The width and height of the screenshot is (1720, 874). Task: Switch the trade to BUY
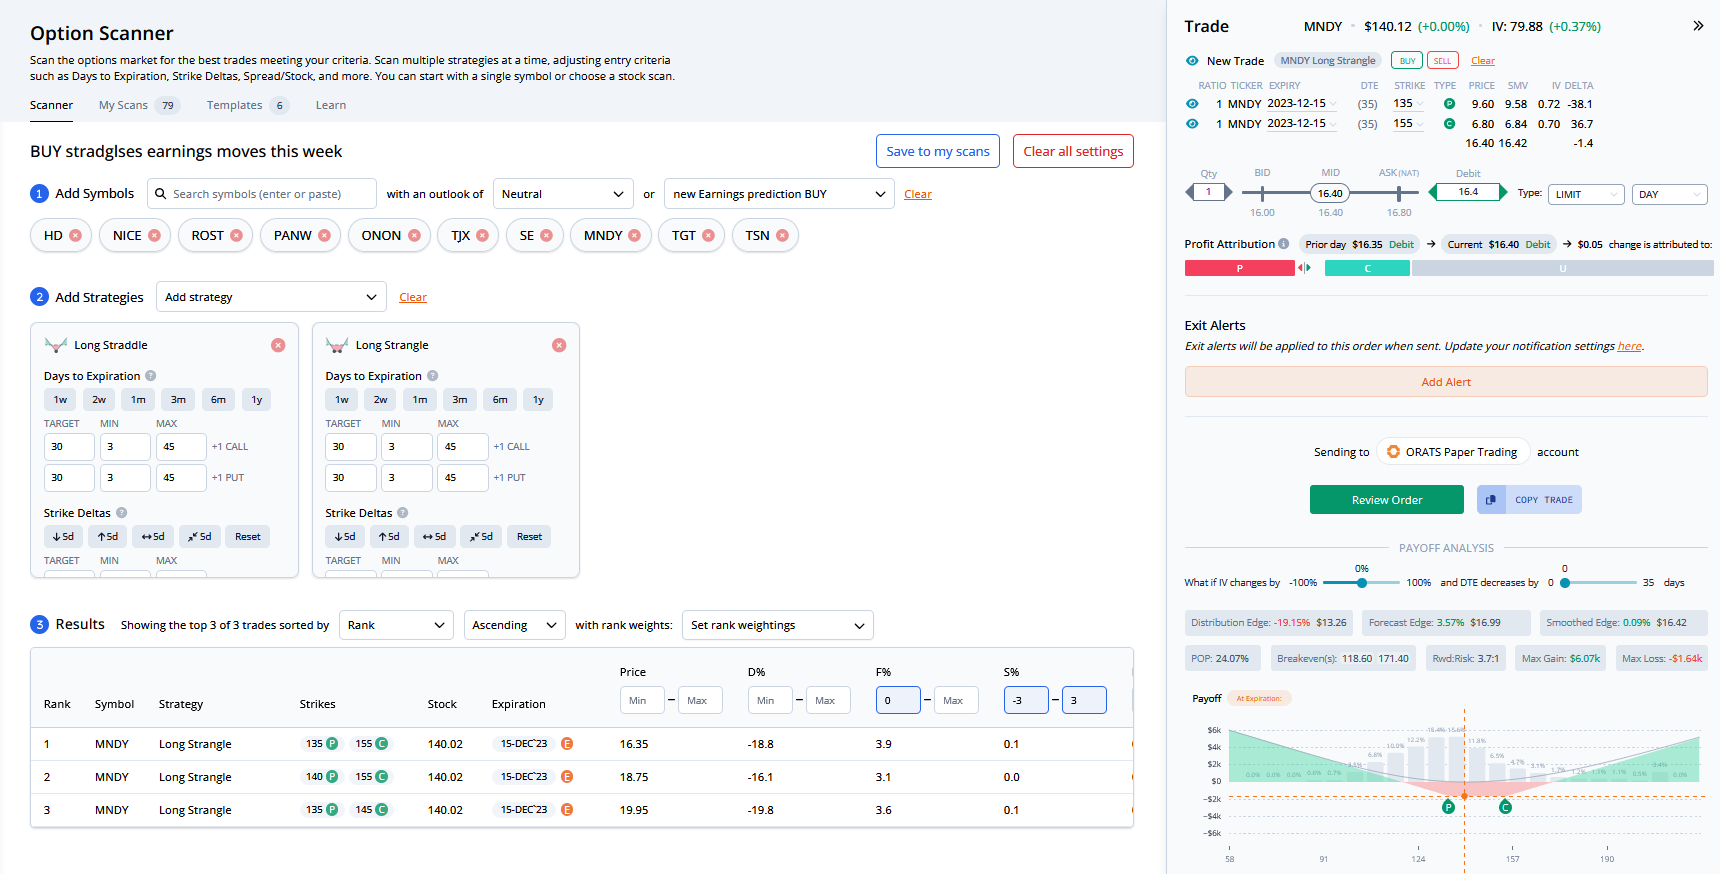pos(1407,61)
